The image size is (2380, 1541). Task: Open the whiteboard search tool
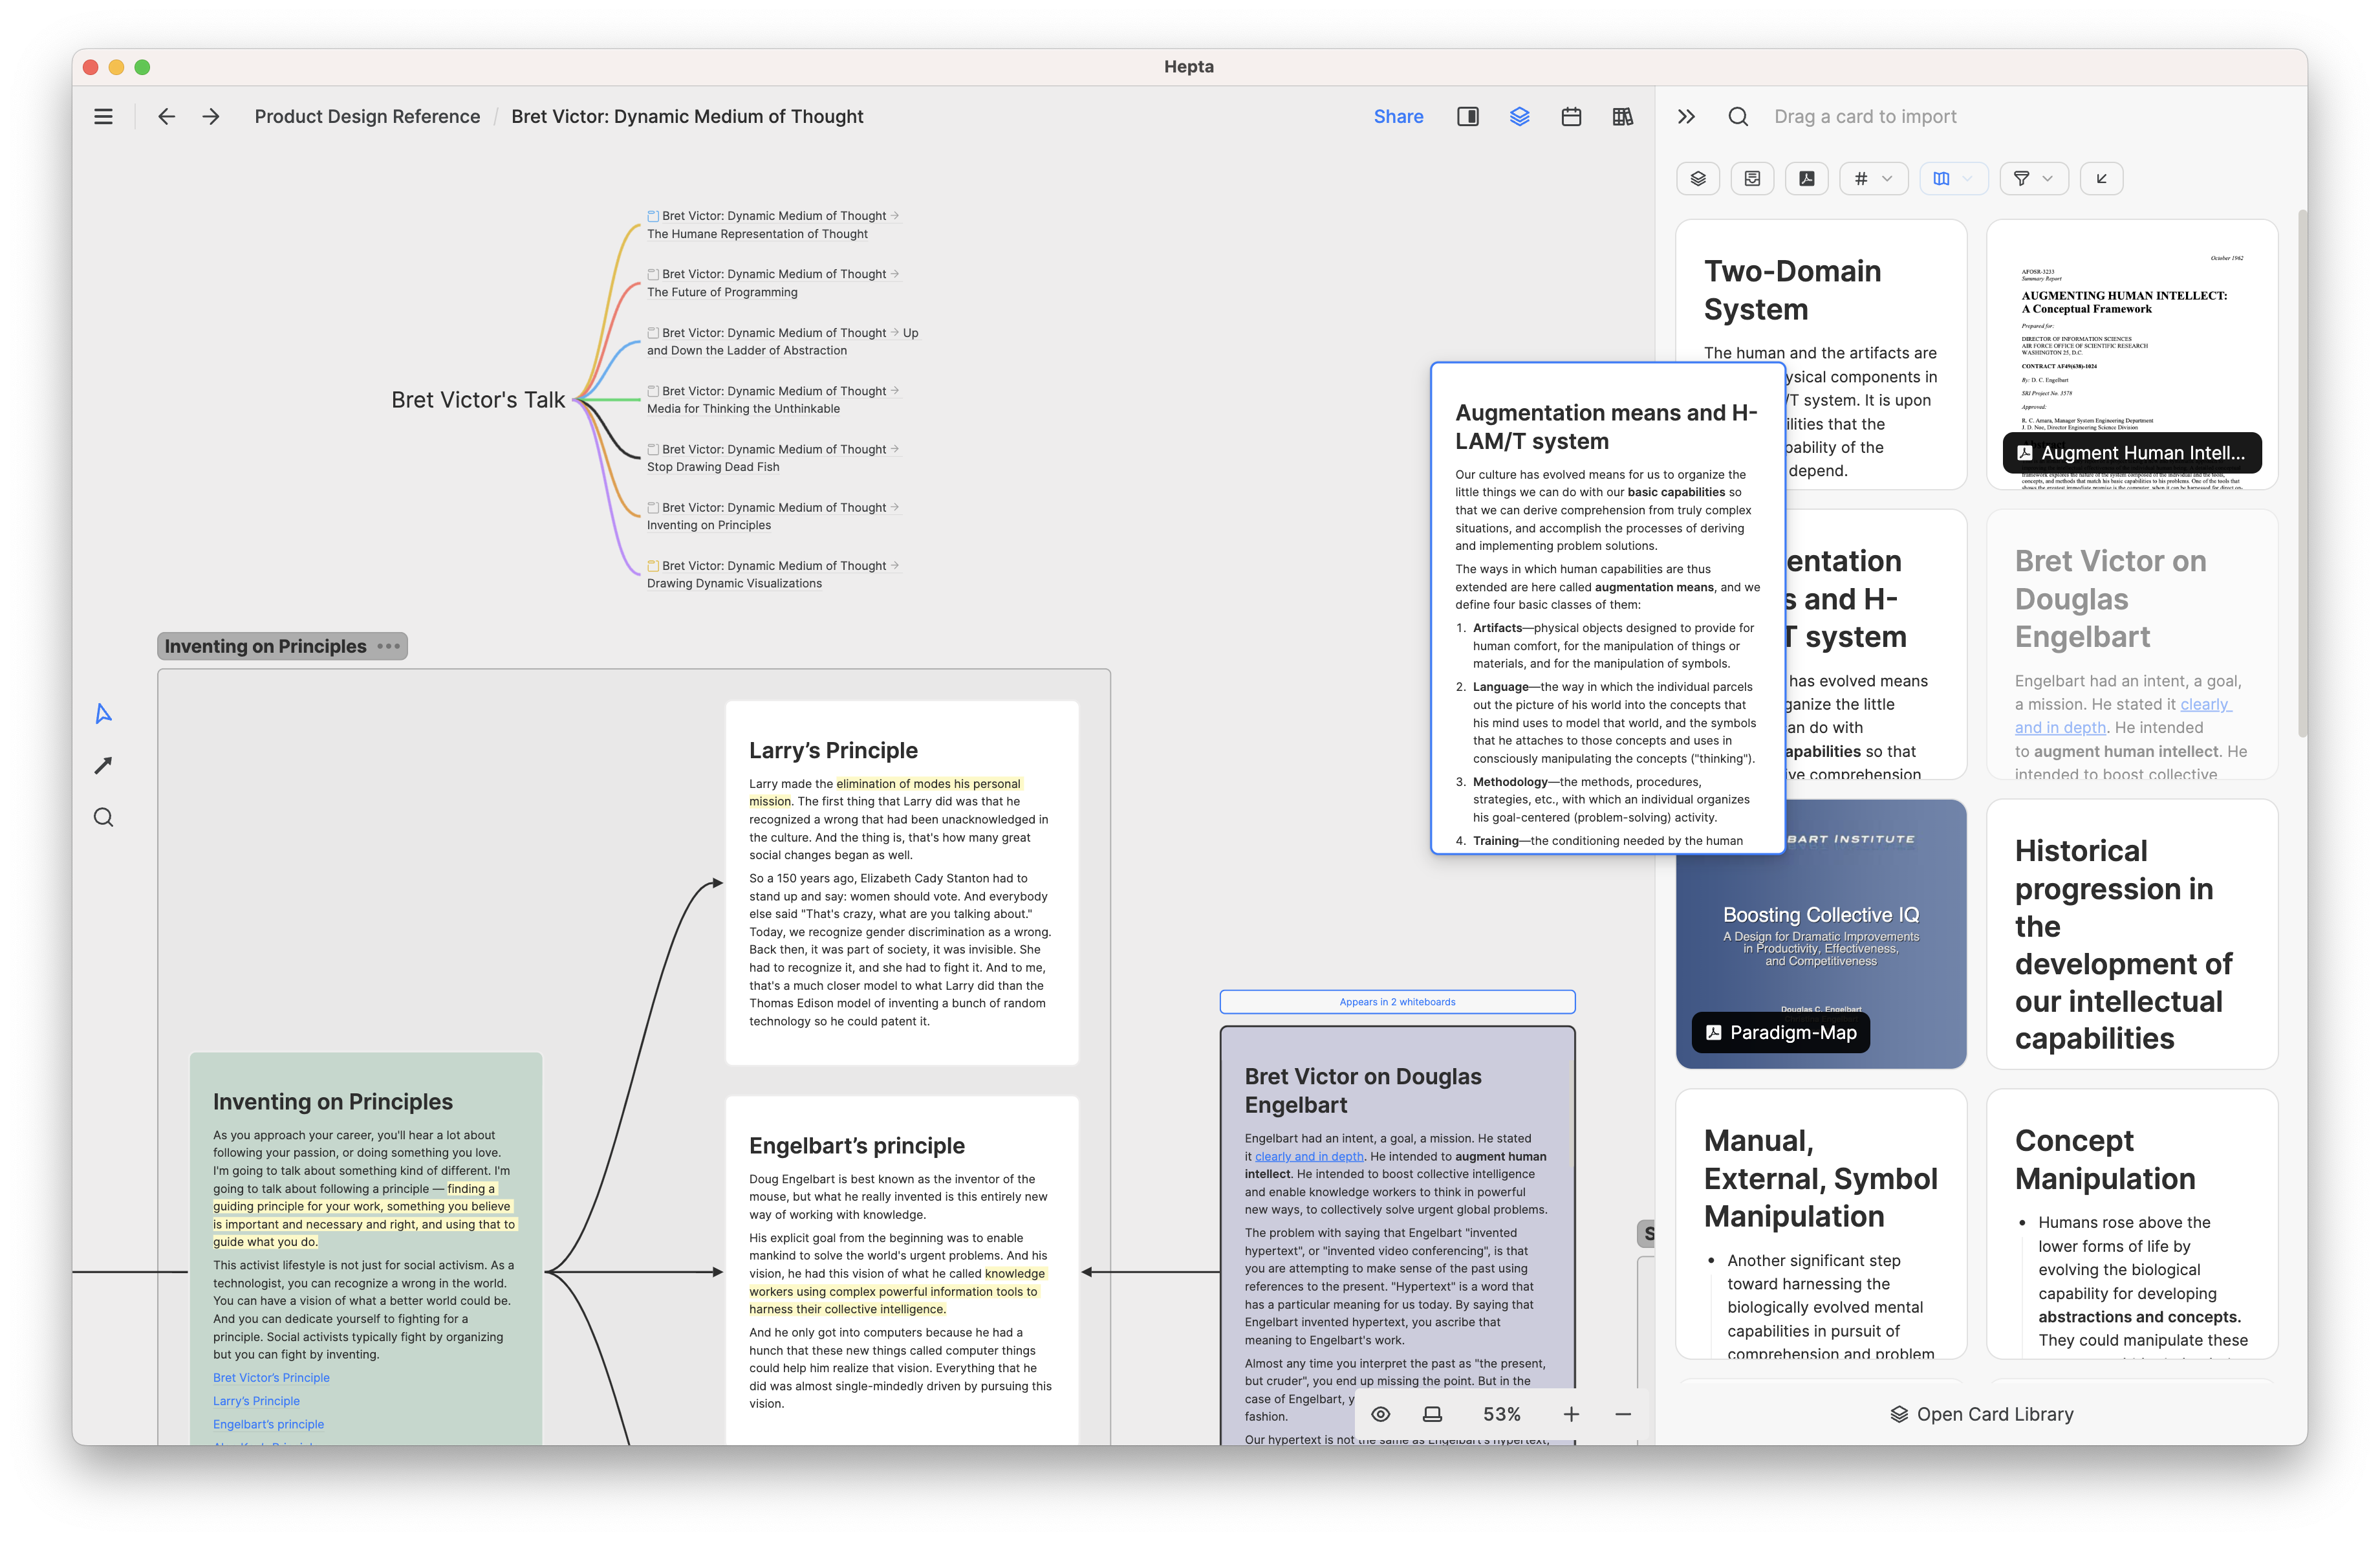click(x=103, y=817)
